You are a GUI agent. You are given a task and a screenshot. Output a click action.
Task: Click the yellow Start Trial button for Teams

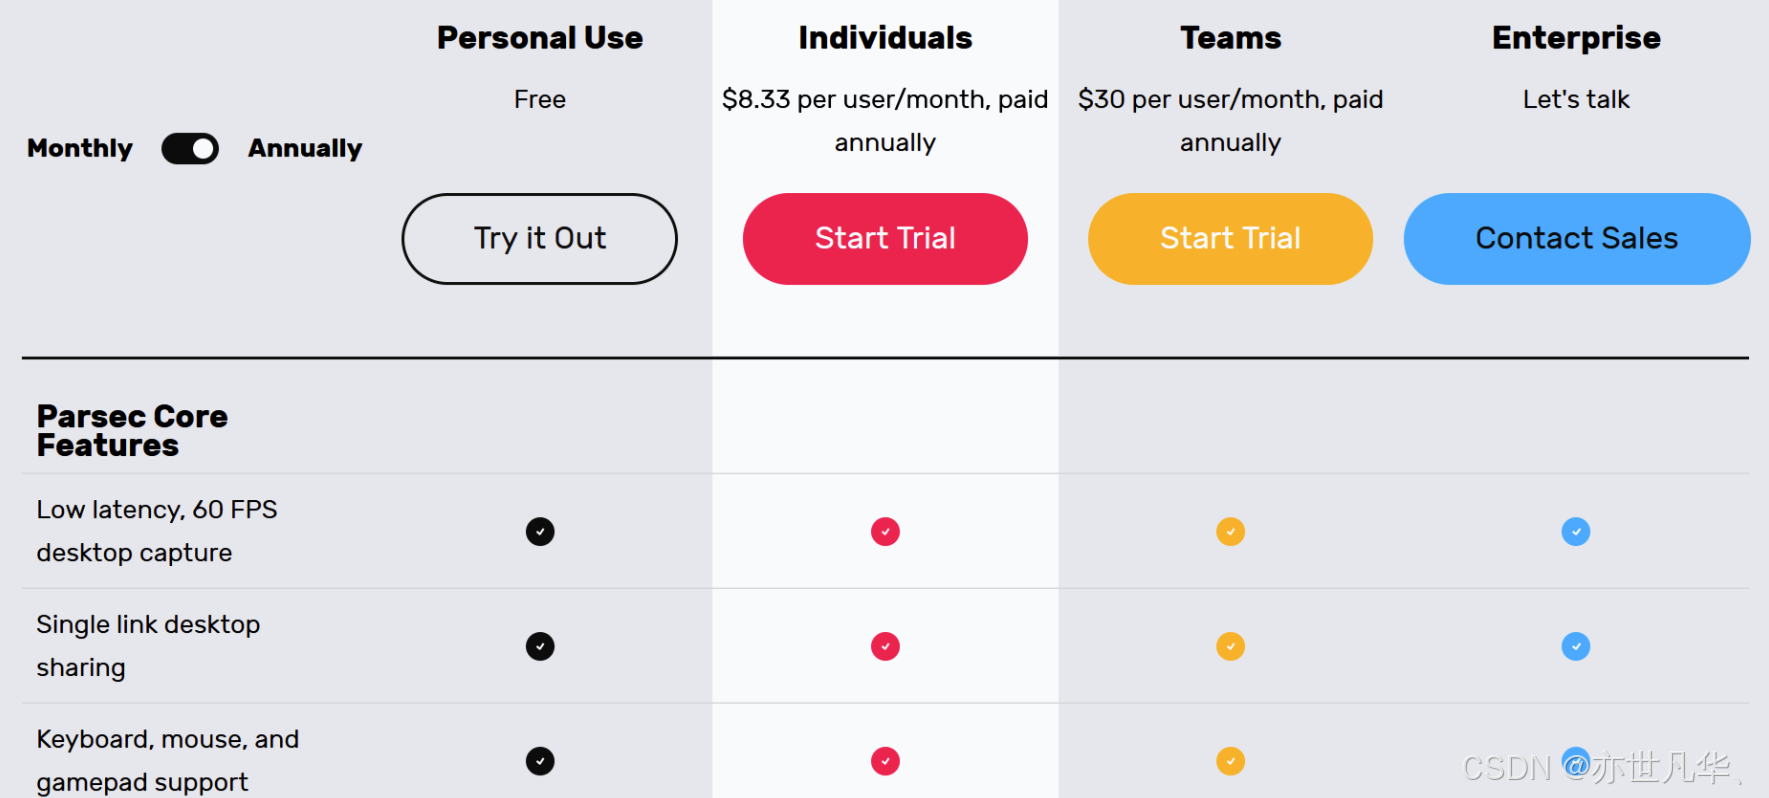point(1230,239)
